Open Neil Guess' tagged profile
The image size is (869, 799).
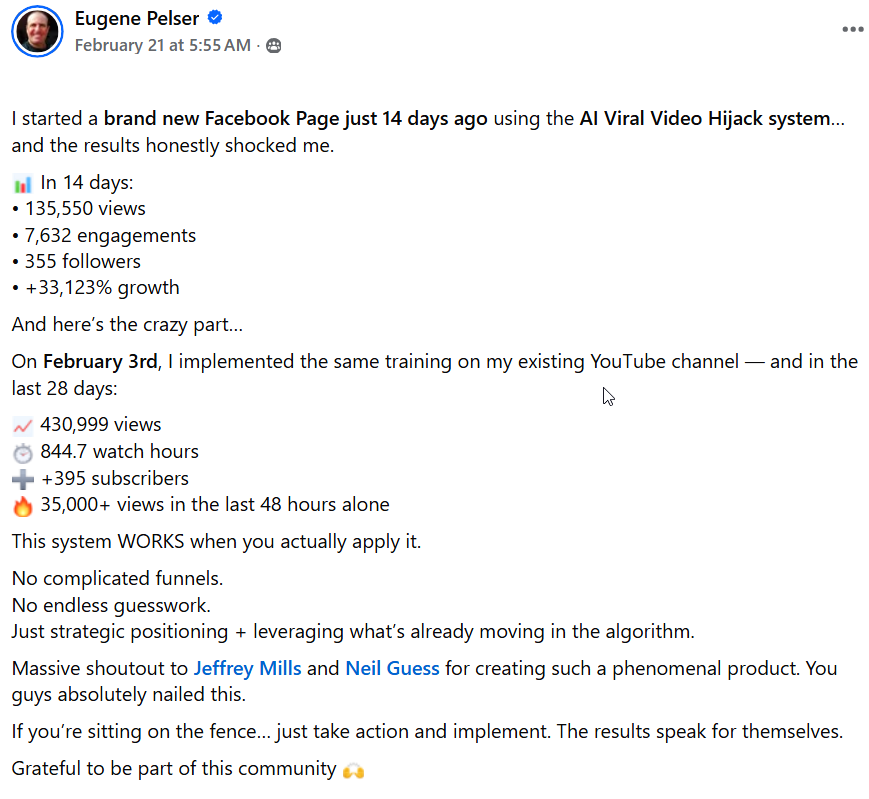coord(392,668)
